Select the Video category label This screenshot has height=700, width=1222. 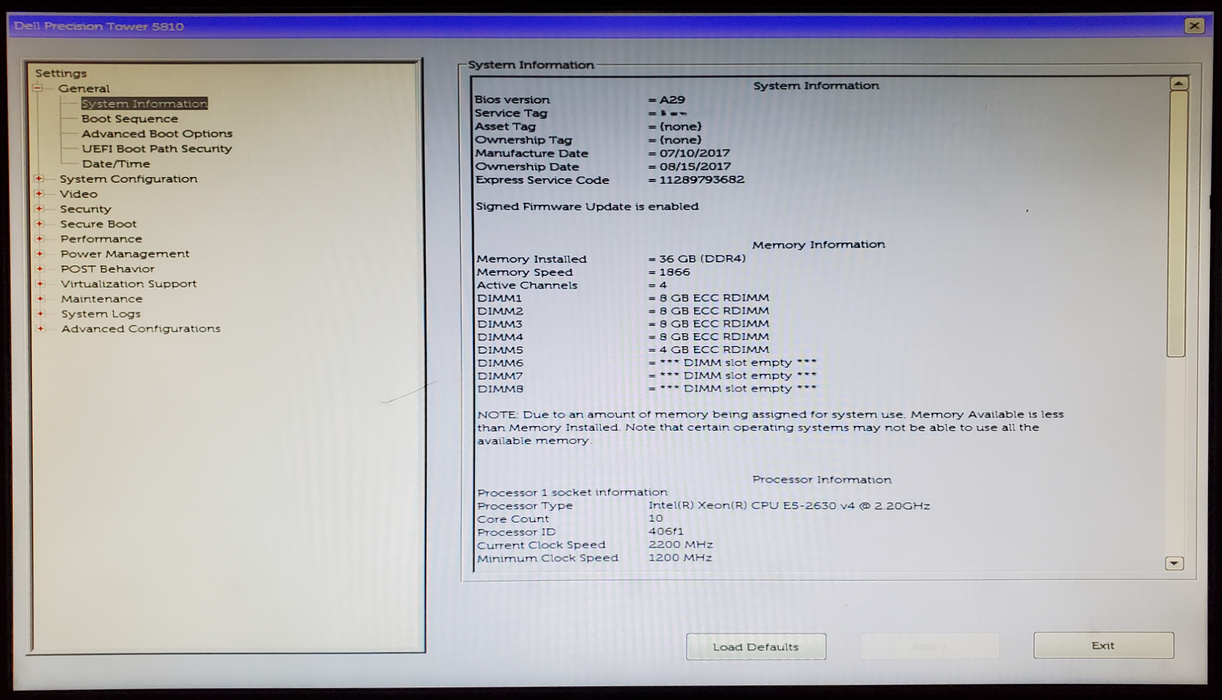point(79,194)
